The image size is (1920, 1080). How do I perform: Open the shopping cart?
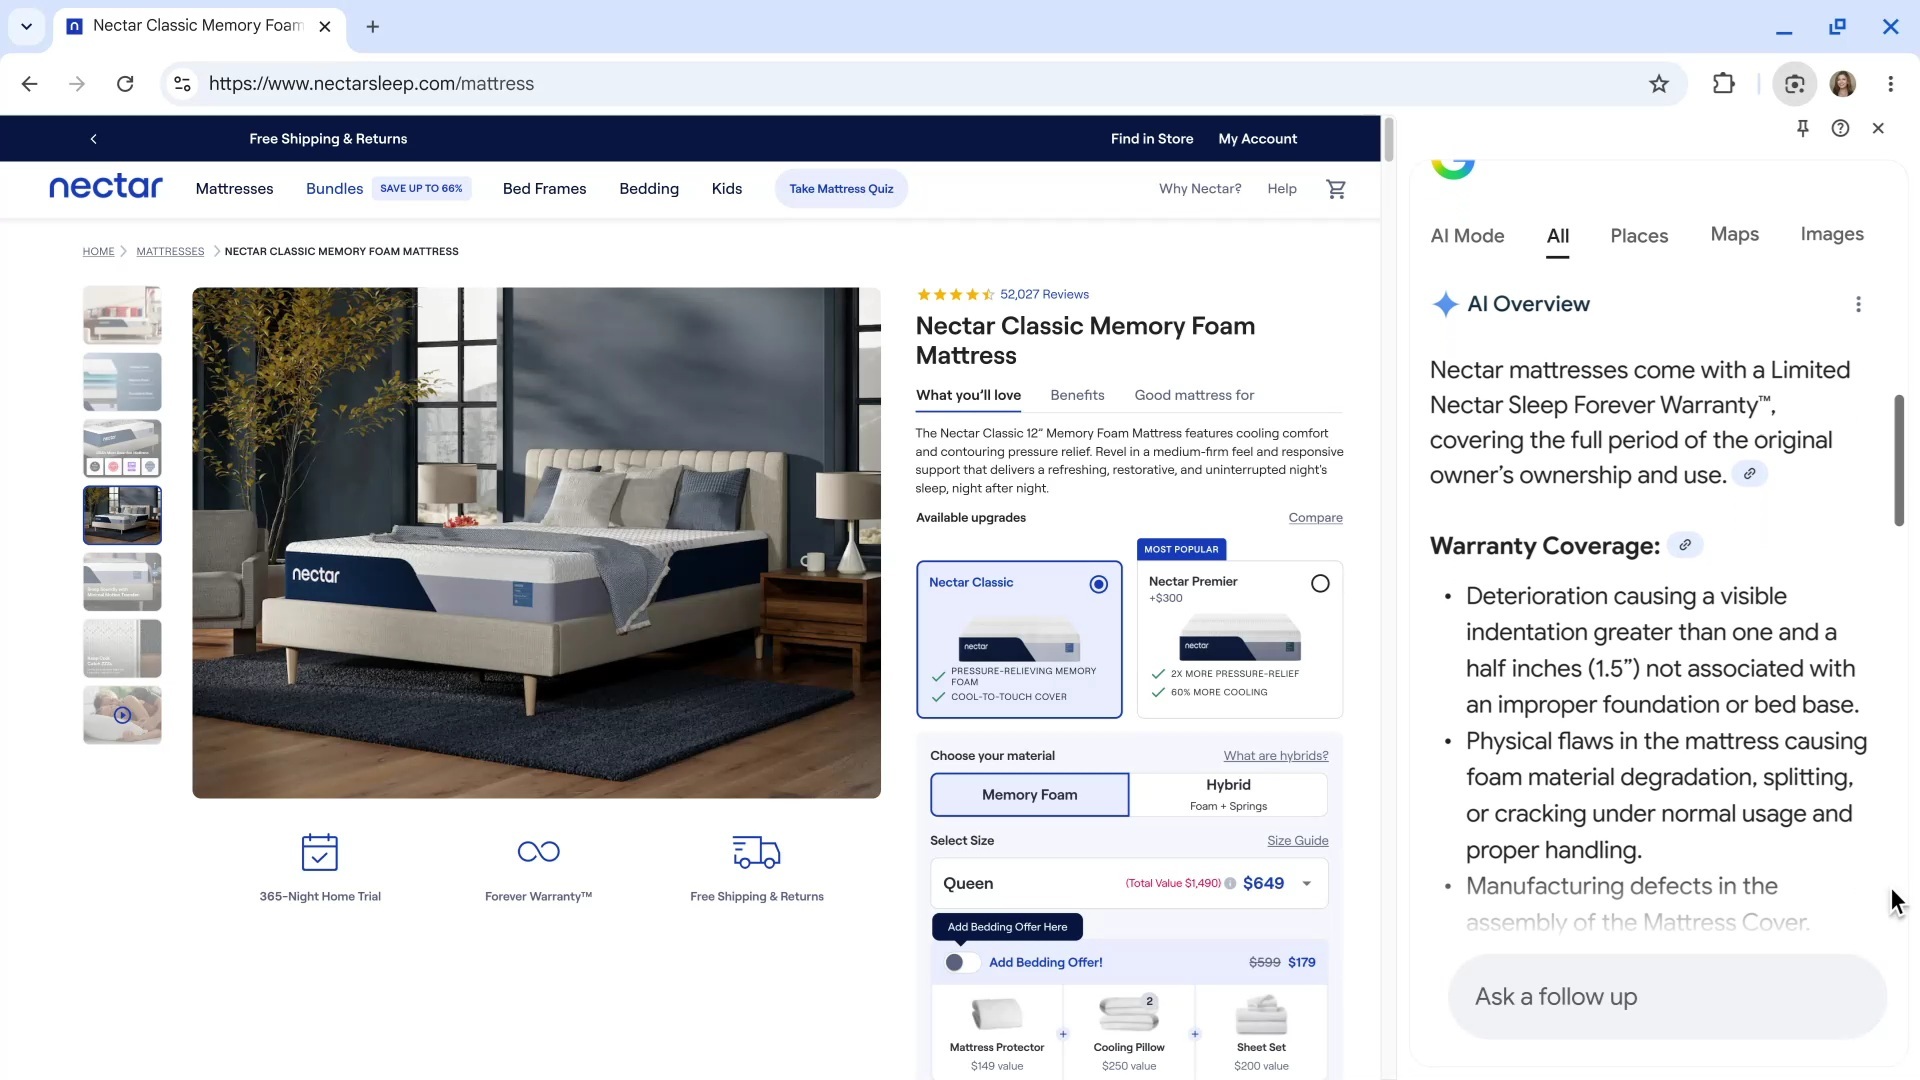[1336, 189]
